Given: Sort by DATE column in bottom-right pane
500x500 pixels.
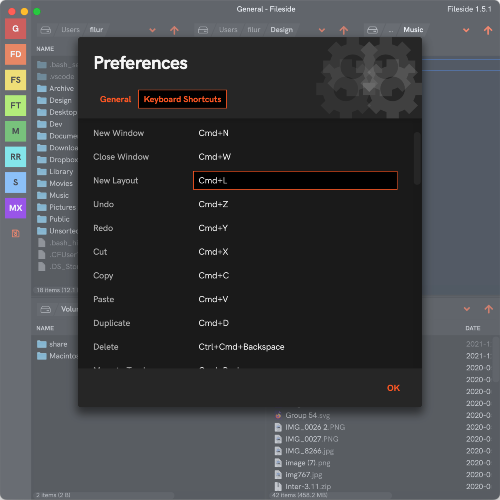Looking at the screenshot, I should pos(473,328).
